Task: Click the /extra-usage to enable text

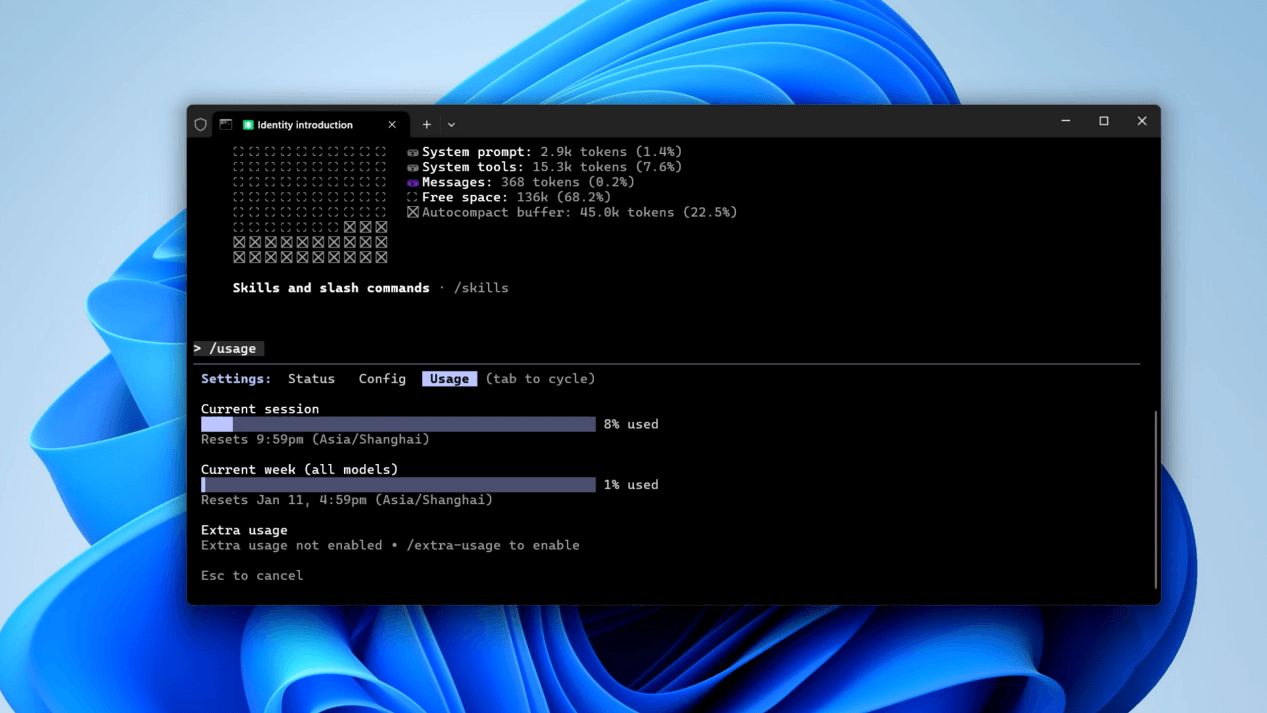Action: pyautogui.click(x=492, y=546)
